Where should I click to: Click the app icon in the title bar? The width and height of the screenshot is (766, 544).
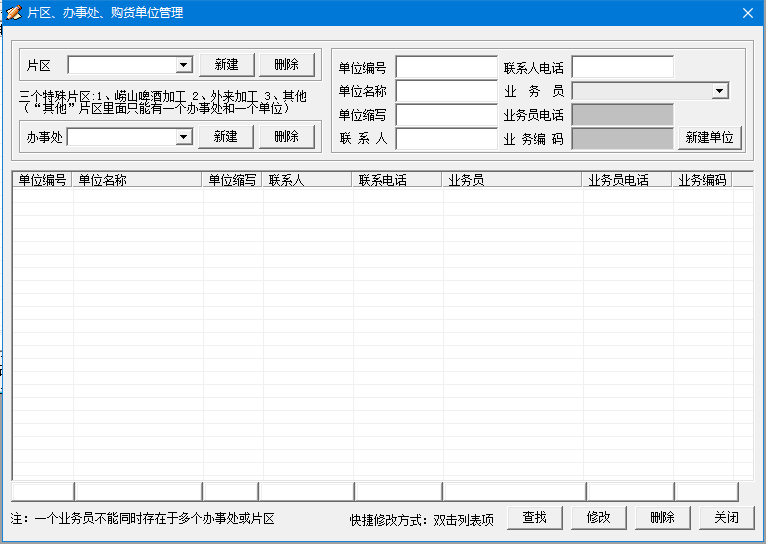pos(14,12)
